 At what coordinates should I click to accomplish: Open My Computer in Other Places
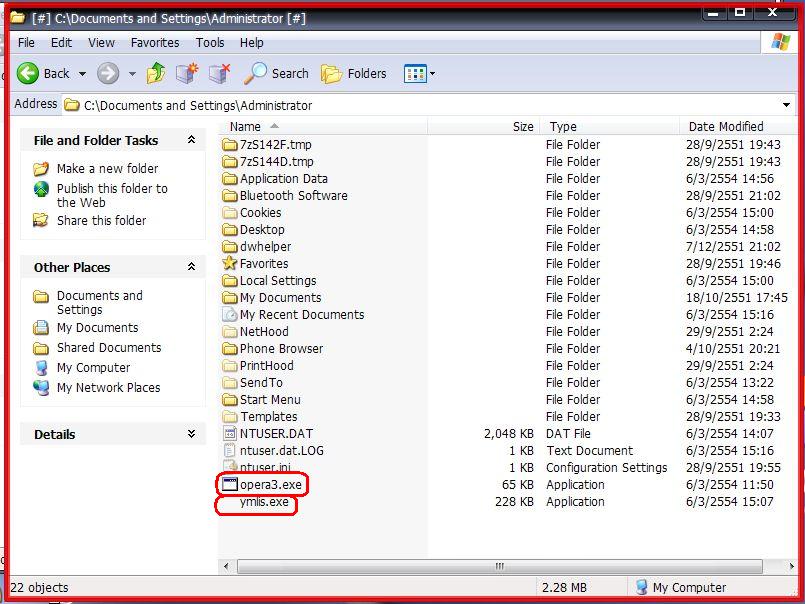pos(93,368)
